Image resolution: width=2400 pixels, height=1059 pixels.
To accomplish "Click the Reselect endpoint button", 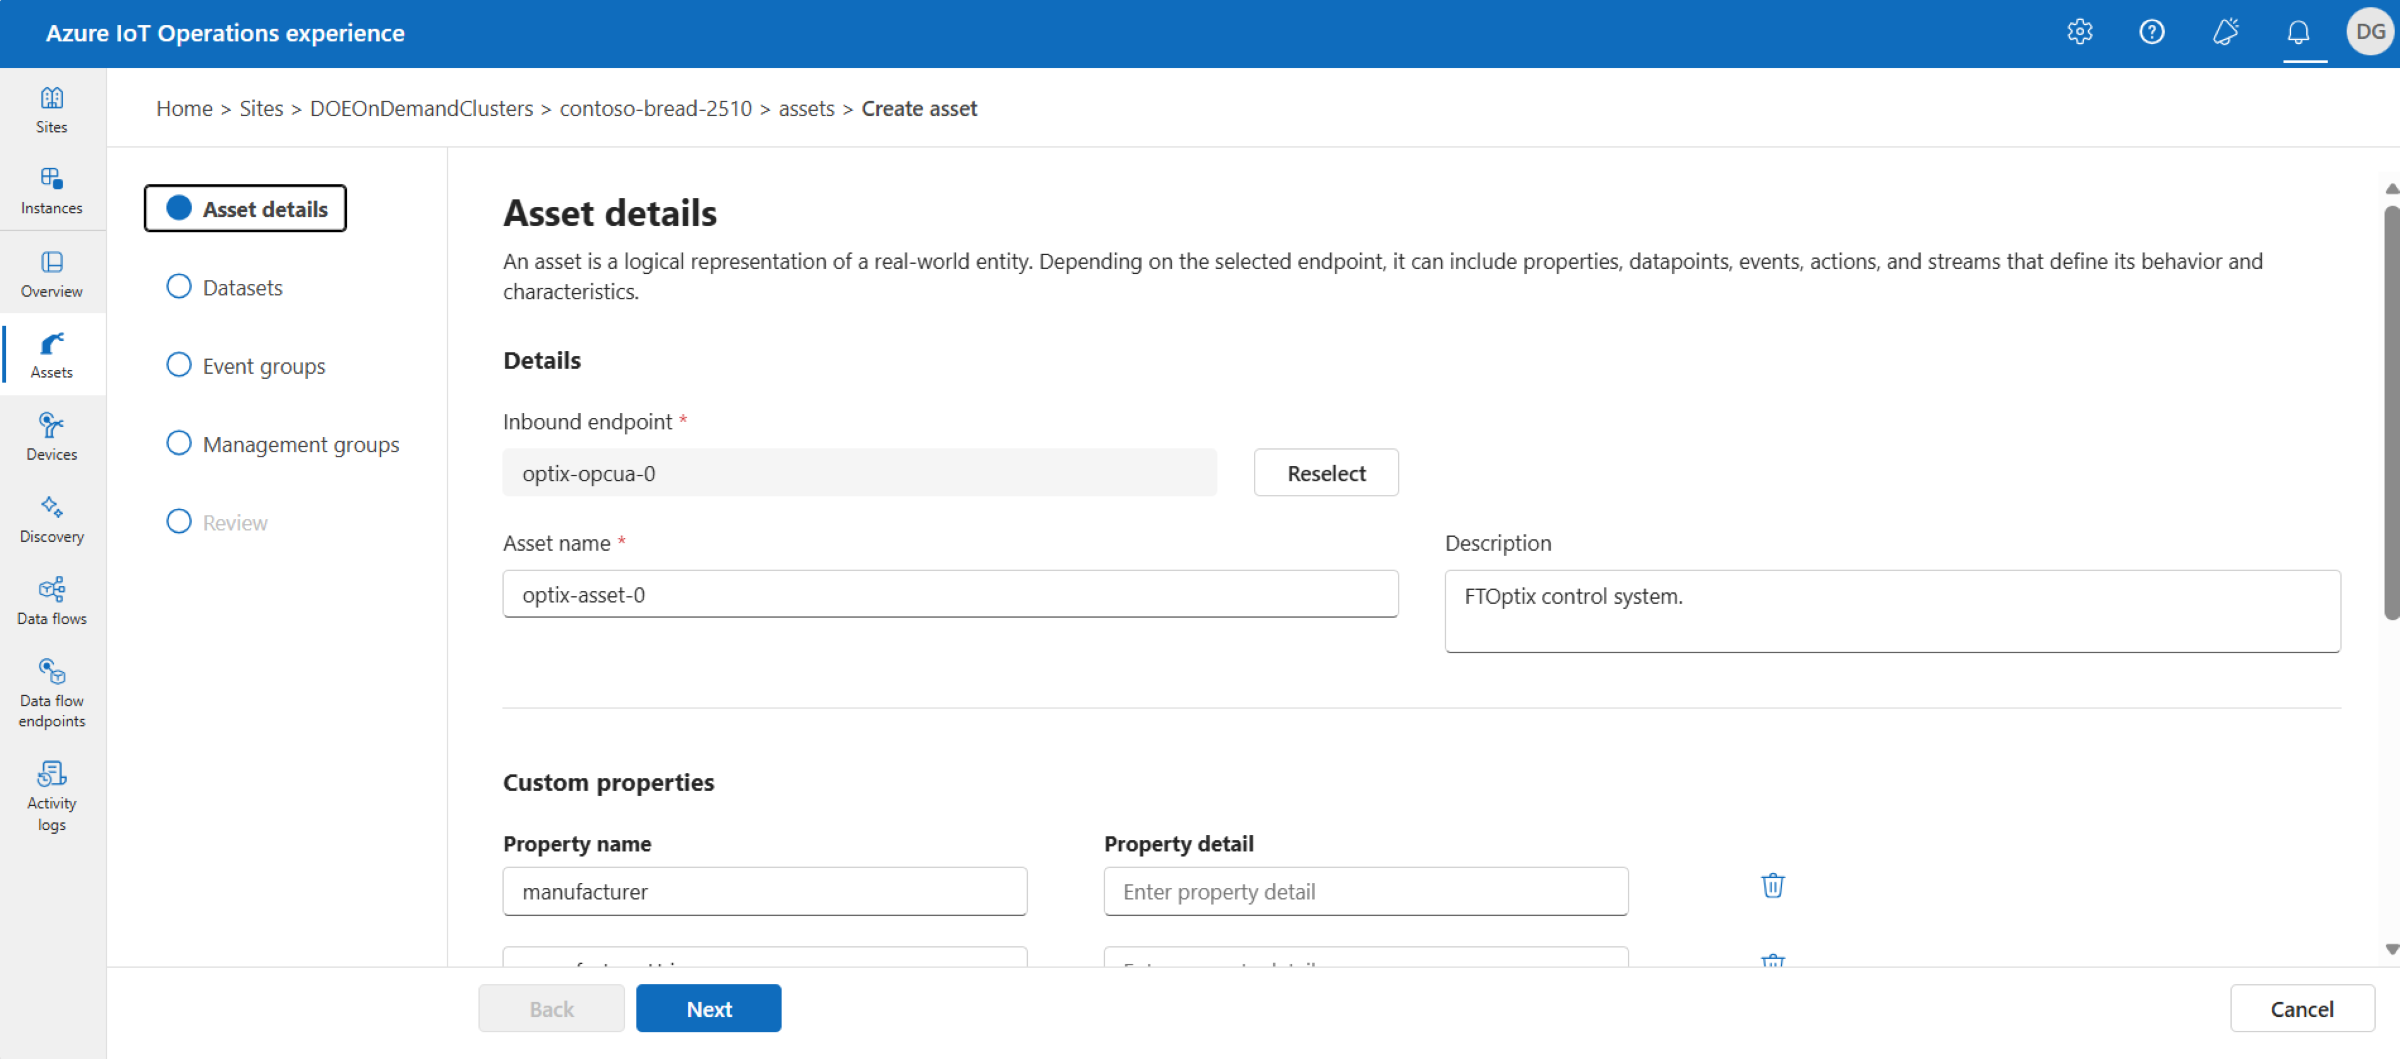I will coord(1326,473).
